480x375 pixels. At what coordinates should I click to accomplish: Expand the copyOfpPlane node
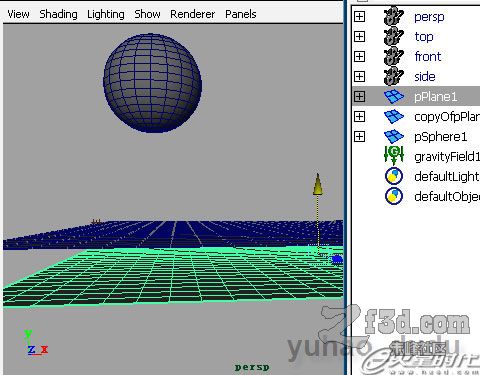click(x=359, y=116)
